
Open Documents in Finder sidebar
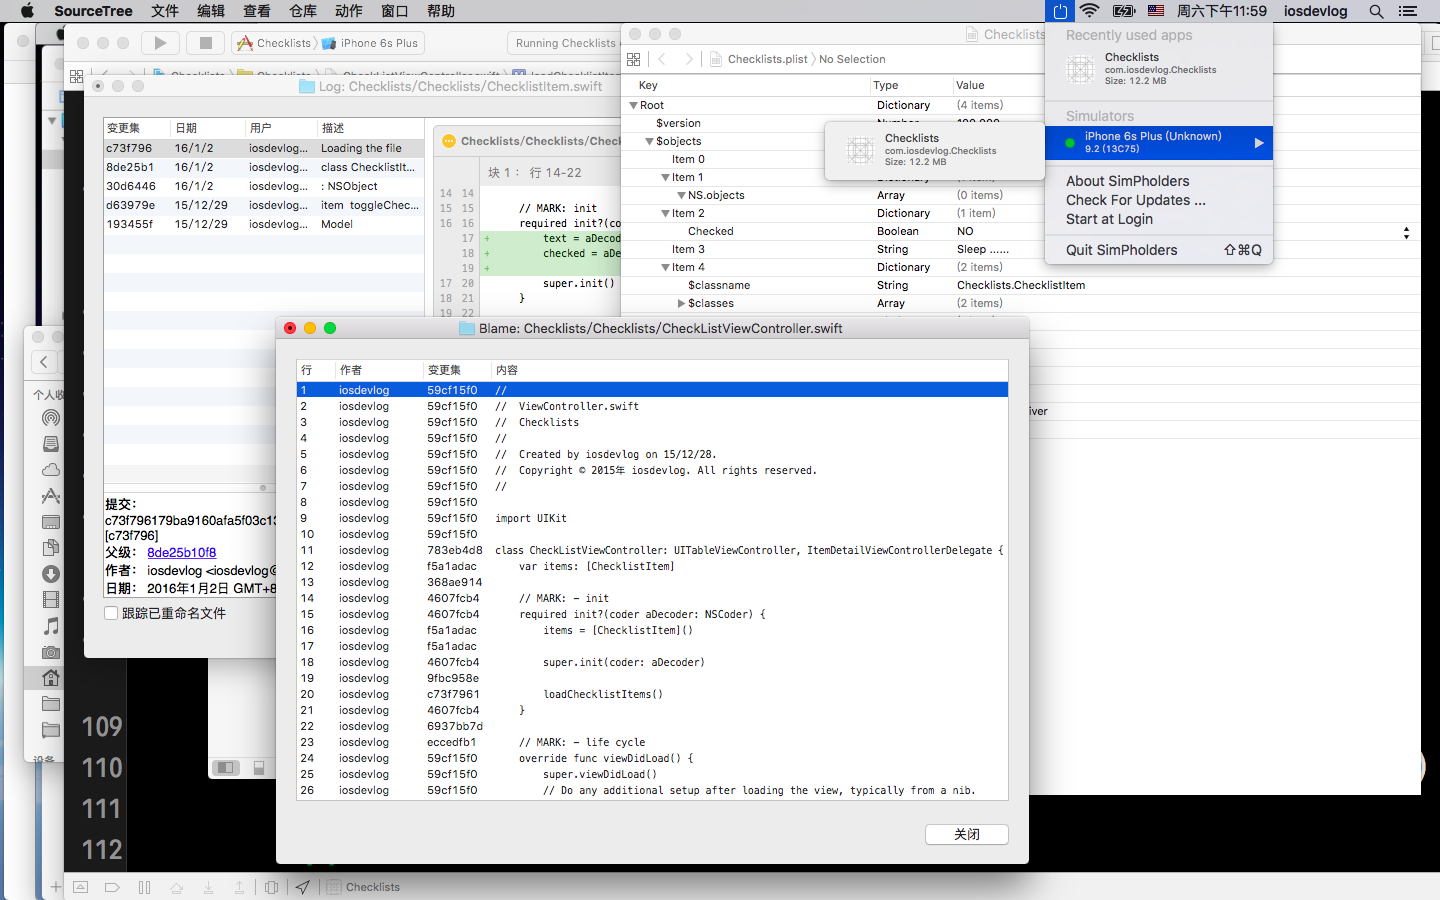click(x=51, y=548)
